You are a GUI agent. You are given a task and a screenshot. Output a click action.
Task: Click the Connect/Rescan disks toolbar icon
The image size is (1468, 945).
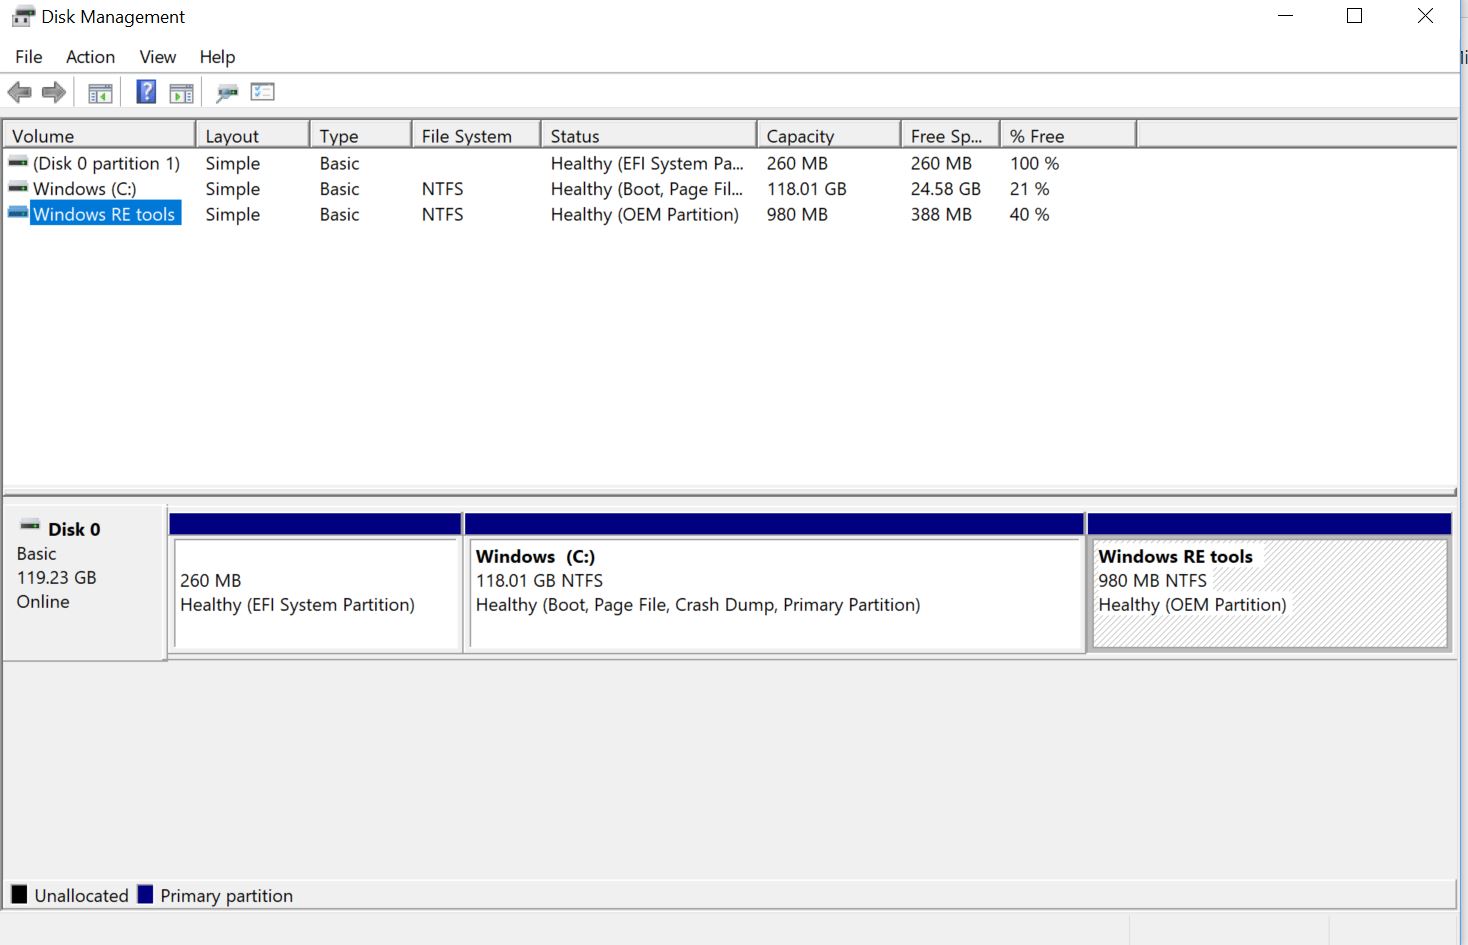(x=227, y=93)
